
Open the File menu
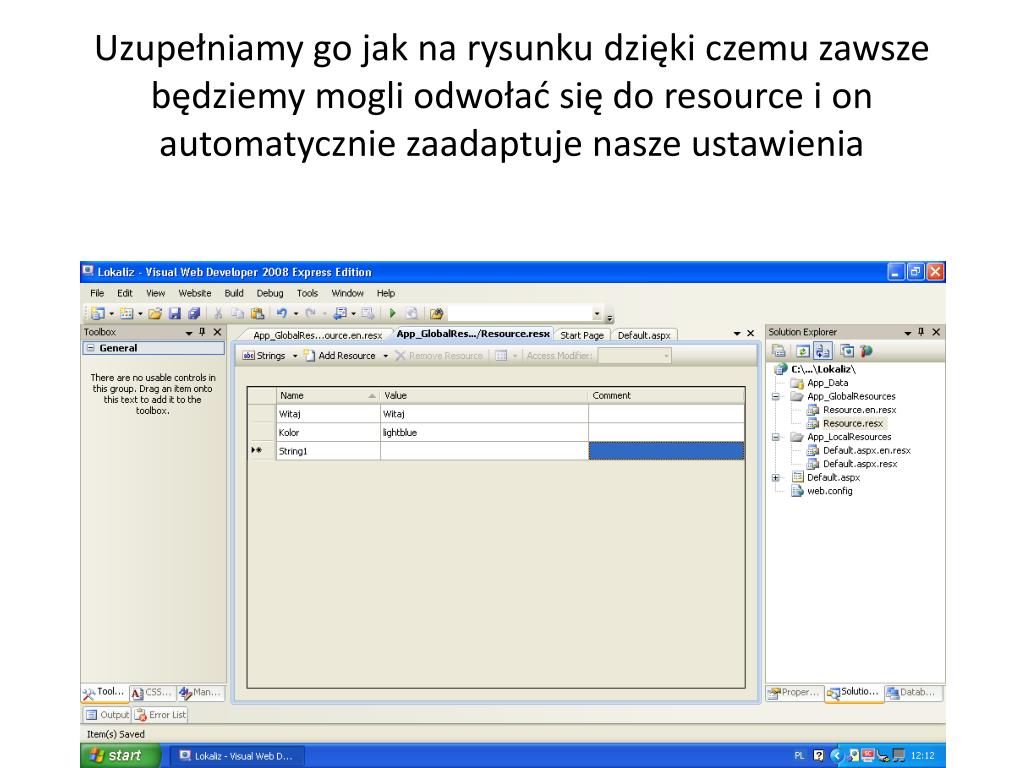(x=97, y=293)
